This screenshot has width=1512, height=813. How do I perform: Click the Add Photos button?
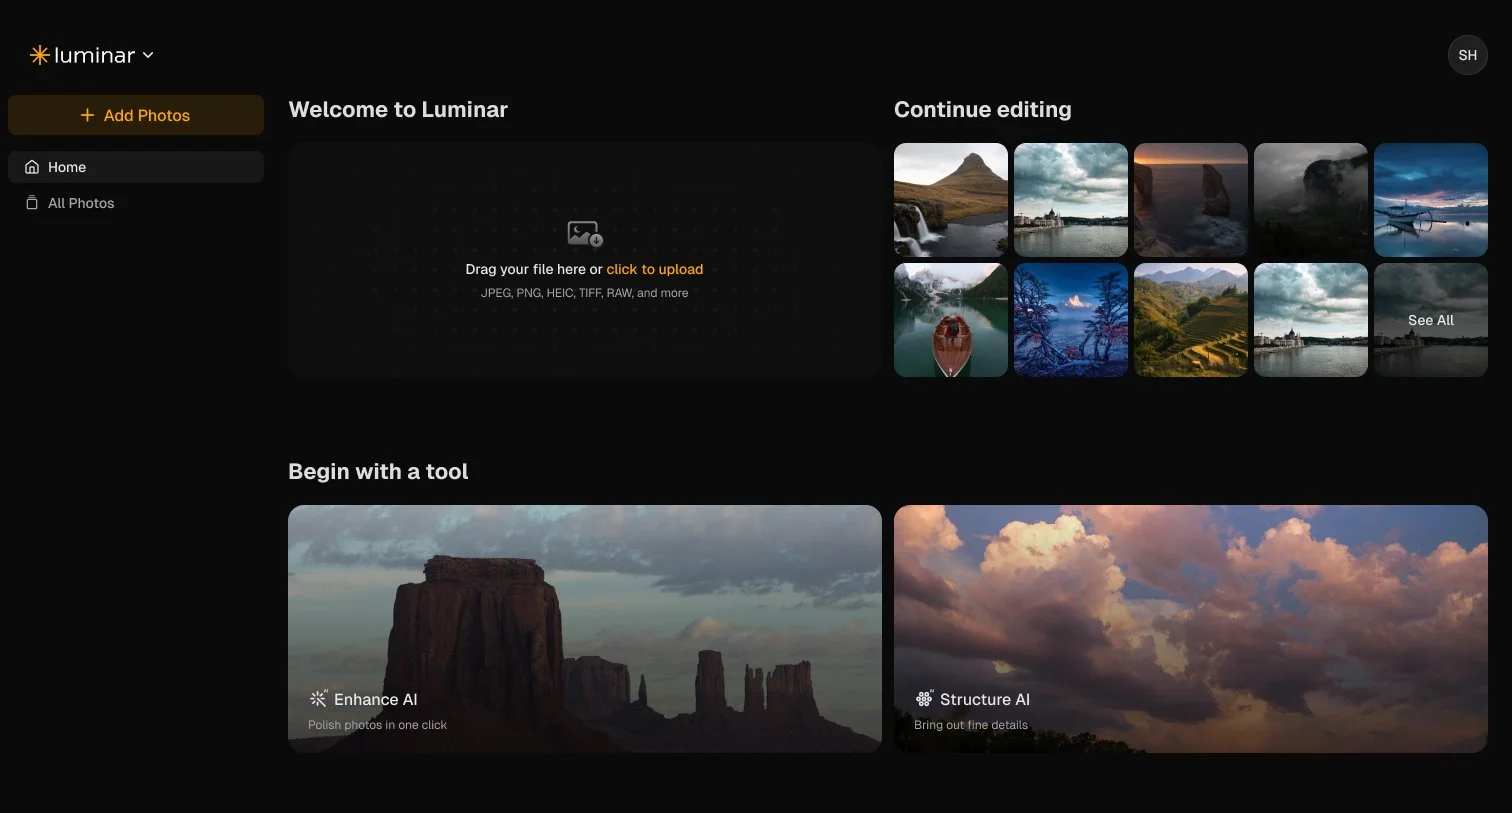(136, 115)
